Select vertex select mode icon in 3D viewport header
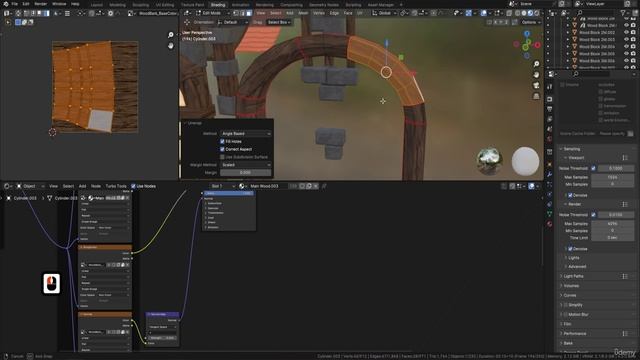640x360 pixels. (236, 13)
